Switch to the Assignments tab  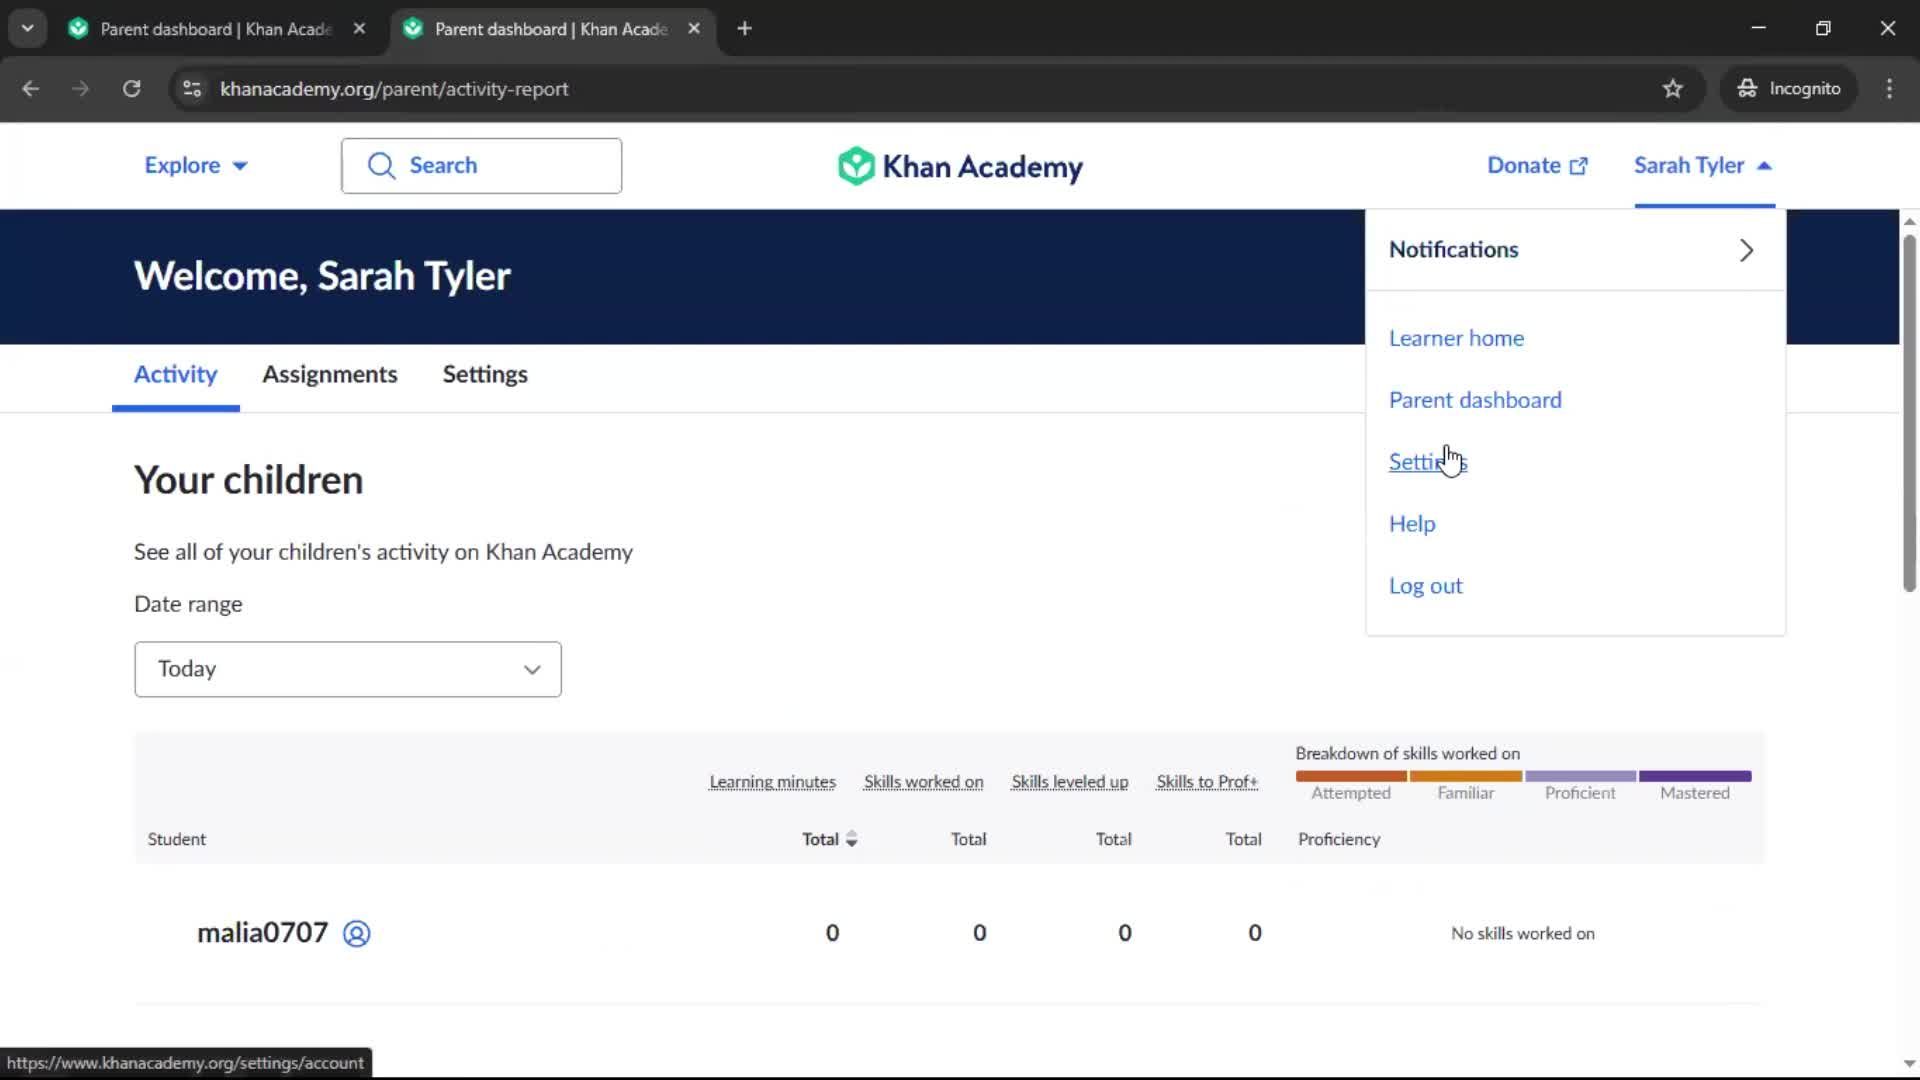330,374
